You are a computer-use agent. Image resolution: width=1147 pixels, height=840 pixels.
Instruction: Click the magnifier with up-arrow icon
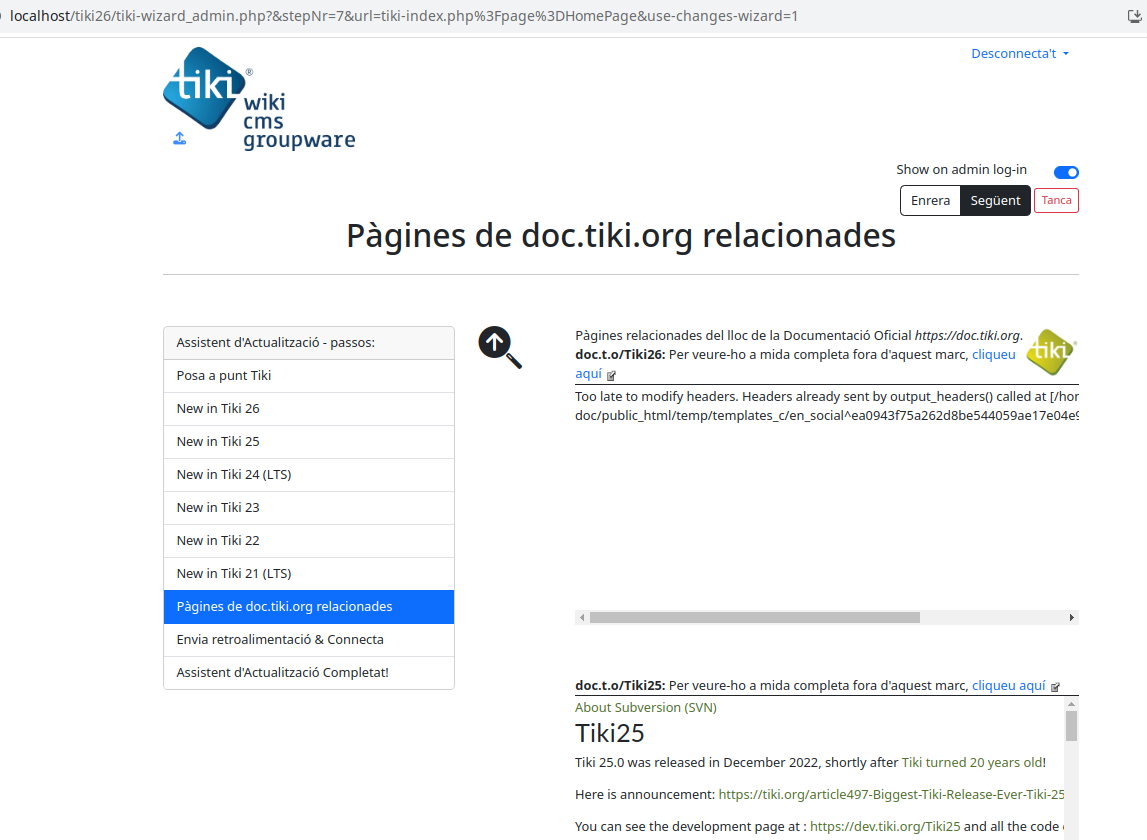coord(500,347)
